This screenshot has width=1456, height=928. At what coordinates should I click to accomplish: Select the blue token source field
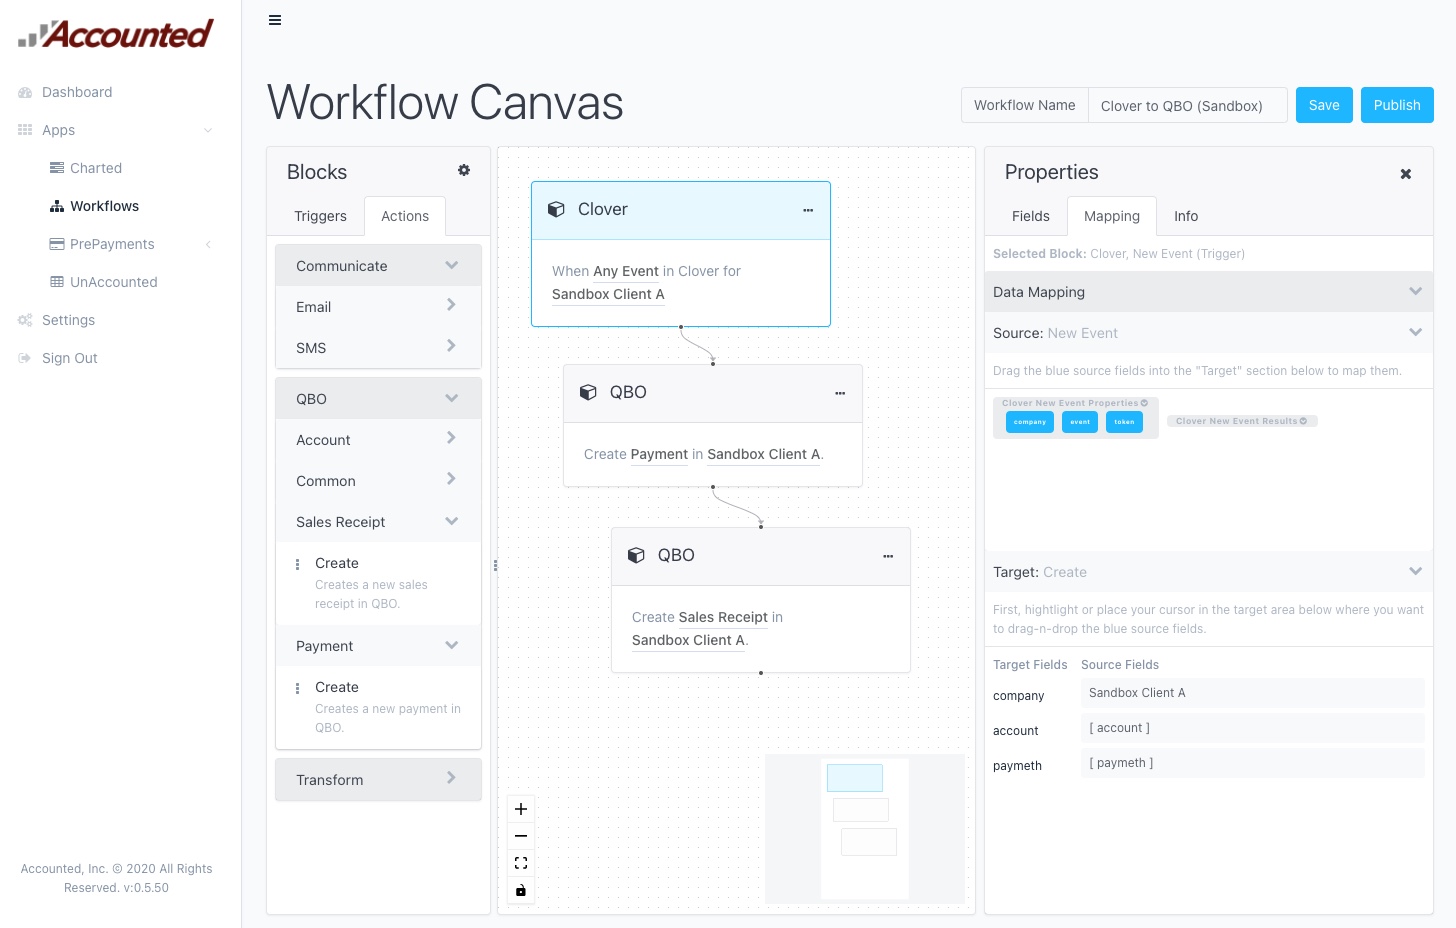click(1124, 422)
